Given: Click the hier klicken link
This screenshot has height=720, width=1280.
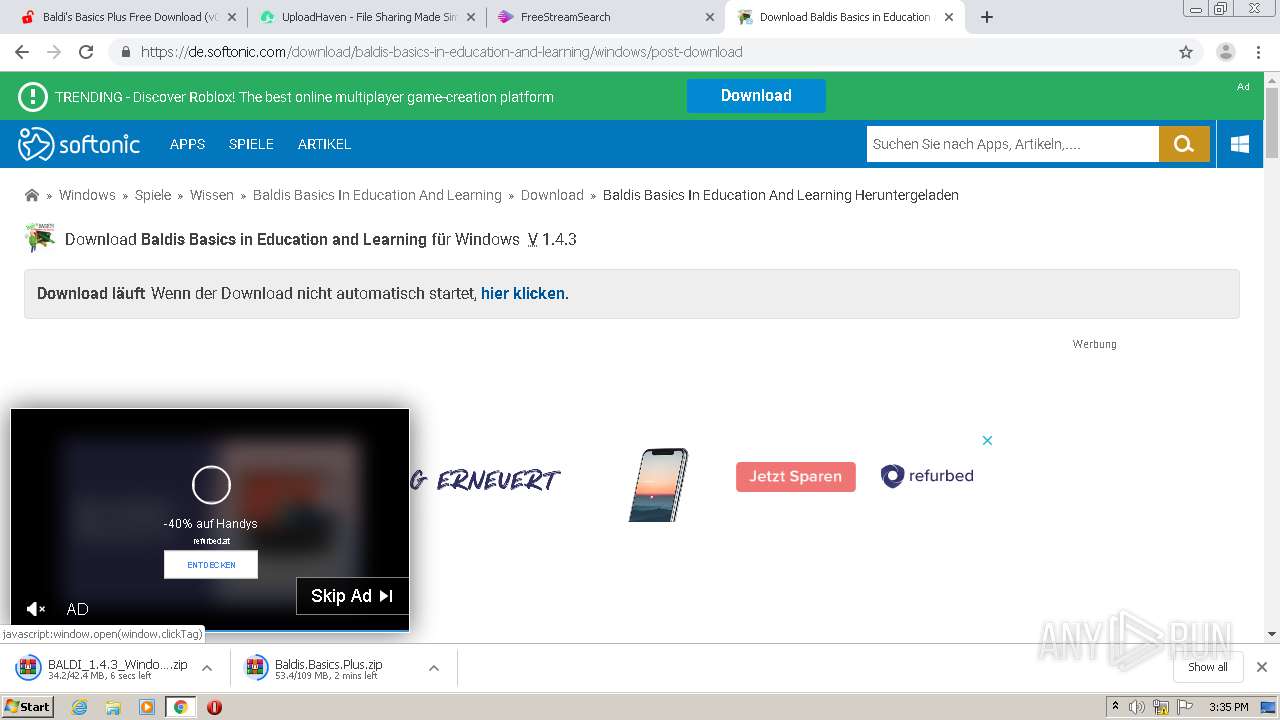Looking at the screenshot, I should point(523,293).
